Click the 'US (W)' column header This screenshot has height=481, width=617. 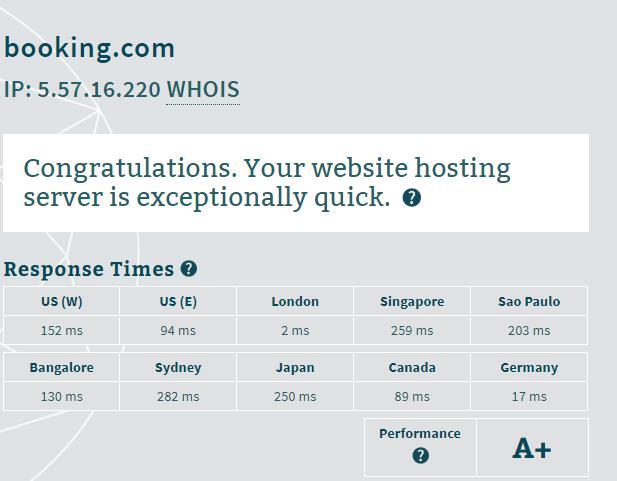[x=62, y=302]
